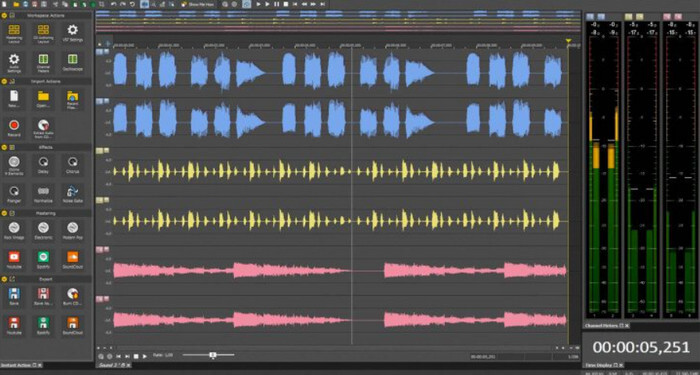700x375 pixels.
Task: Click the Open folder import action
Action: pyautogui.click(x=43, y=99)
